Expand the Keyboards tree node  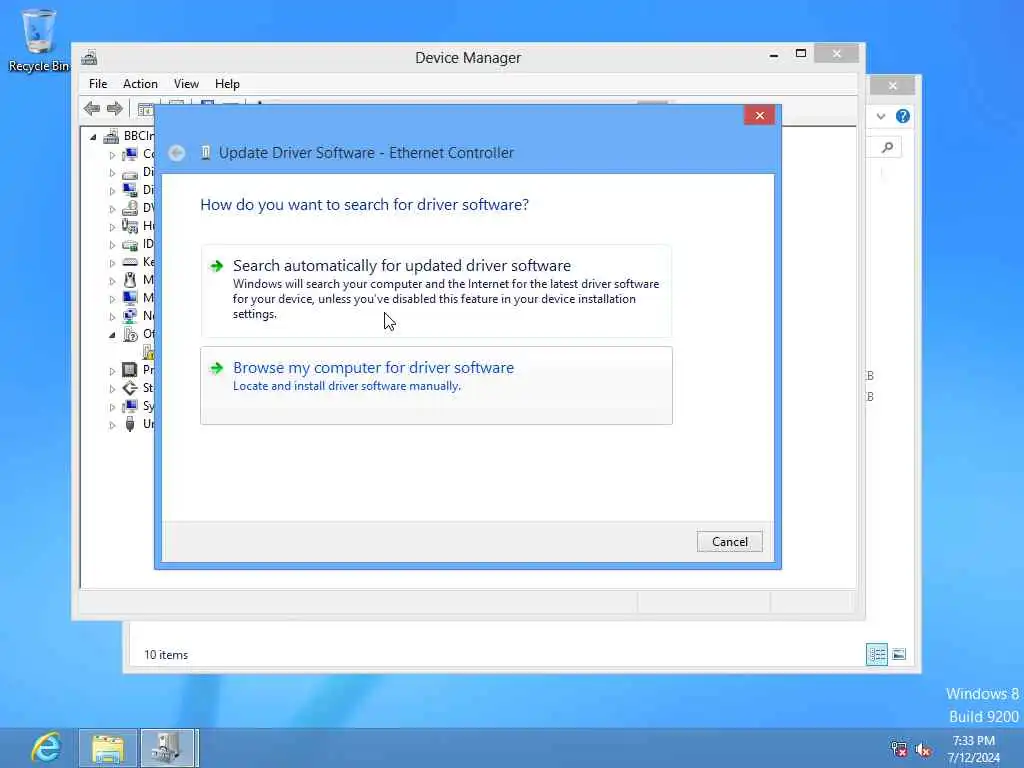[x=112, y=263]
